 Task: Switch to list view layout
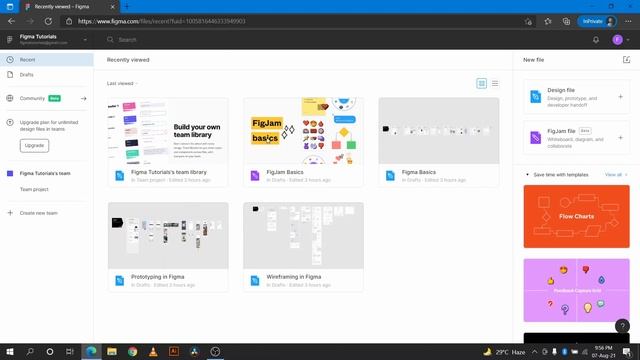coord(495,83)
